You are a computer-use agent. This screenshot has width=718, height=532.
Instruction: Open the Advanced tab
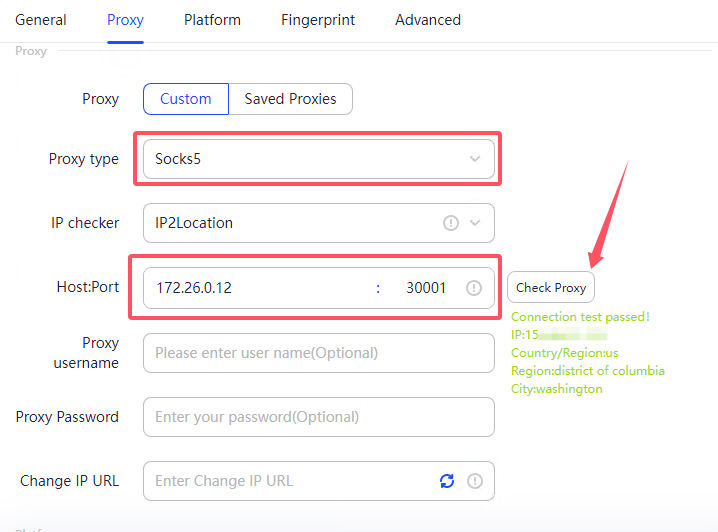(428, 20)
